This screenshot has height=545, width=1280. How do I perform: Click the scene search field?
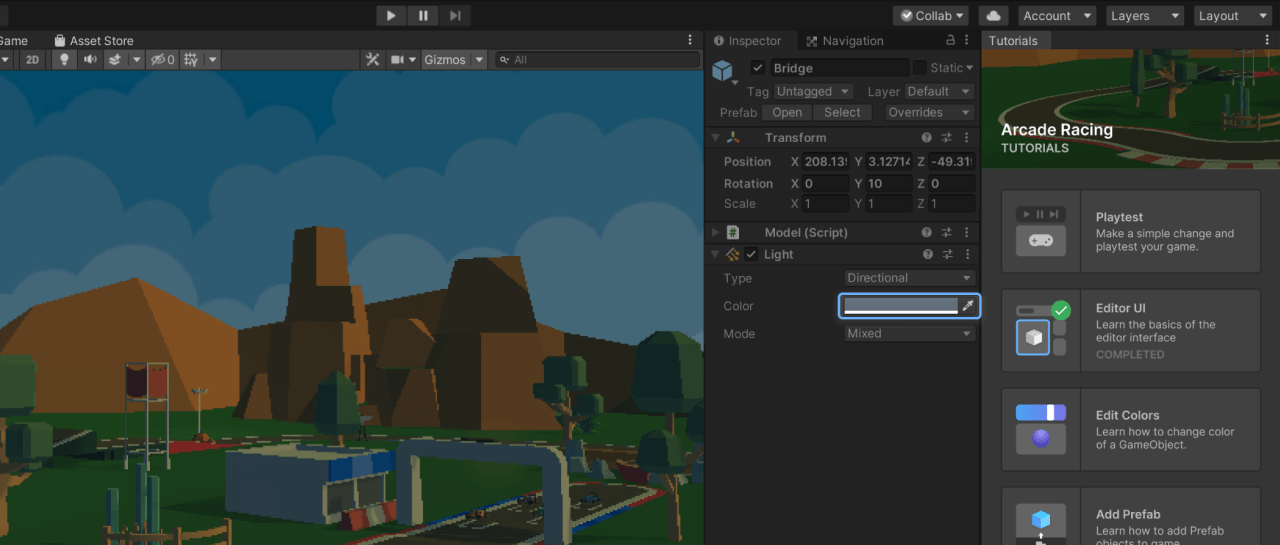point(598,60)
